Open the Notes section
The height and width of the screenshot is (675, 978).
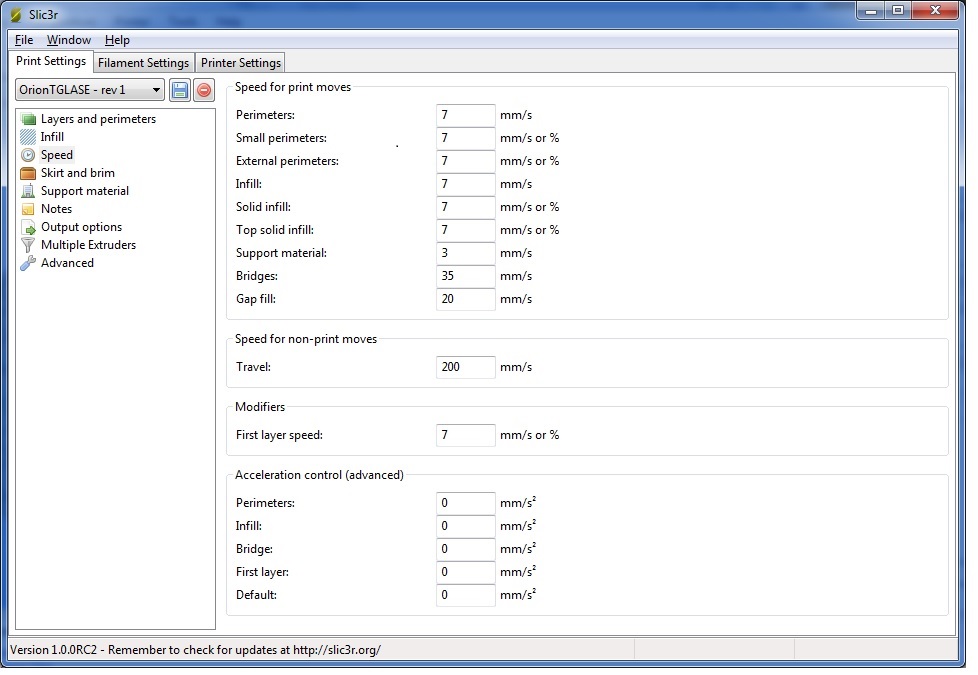[56, 209]
